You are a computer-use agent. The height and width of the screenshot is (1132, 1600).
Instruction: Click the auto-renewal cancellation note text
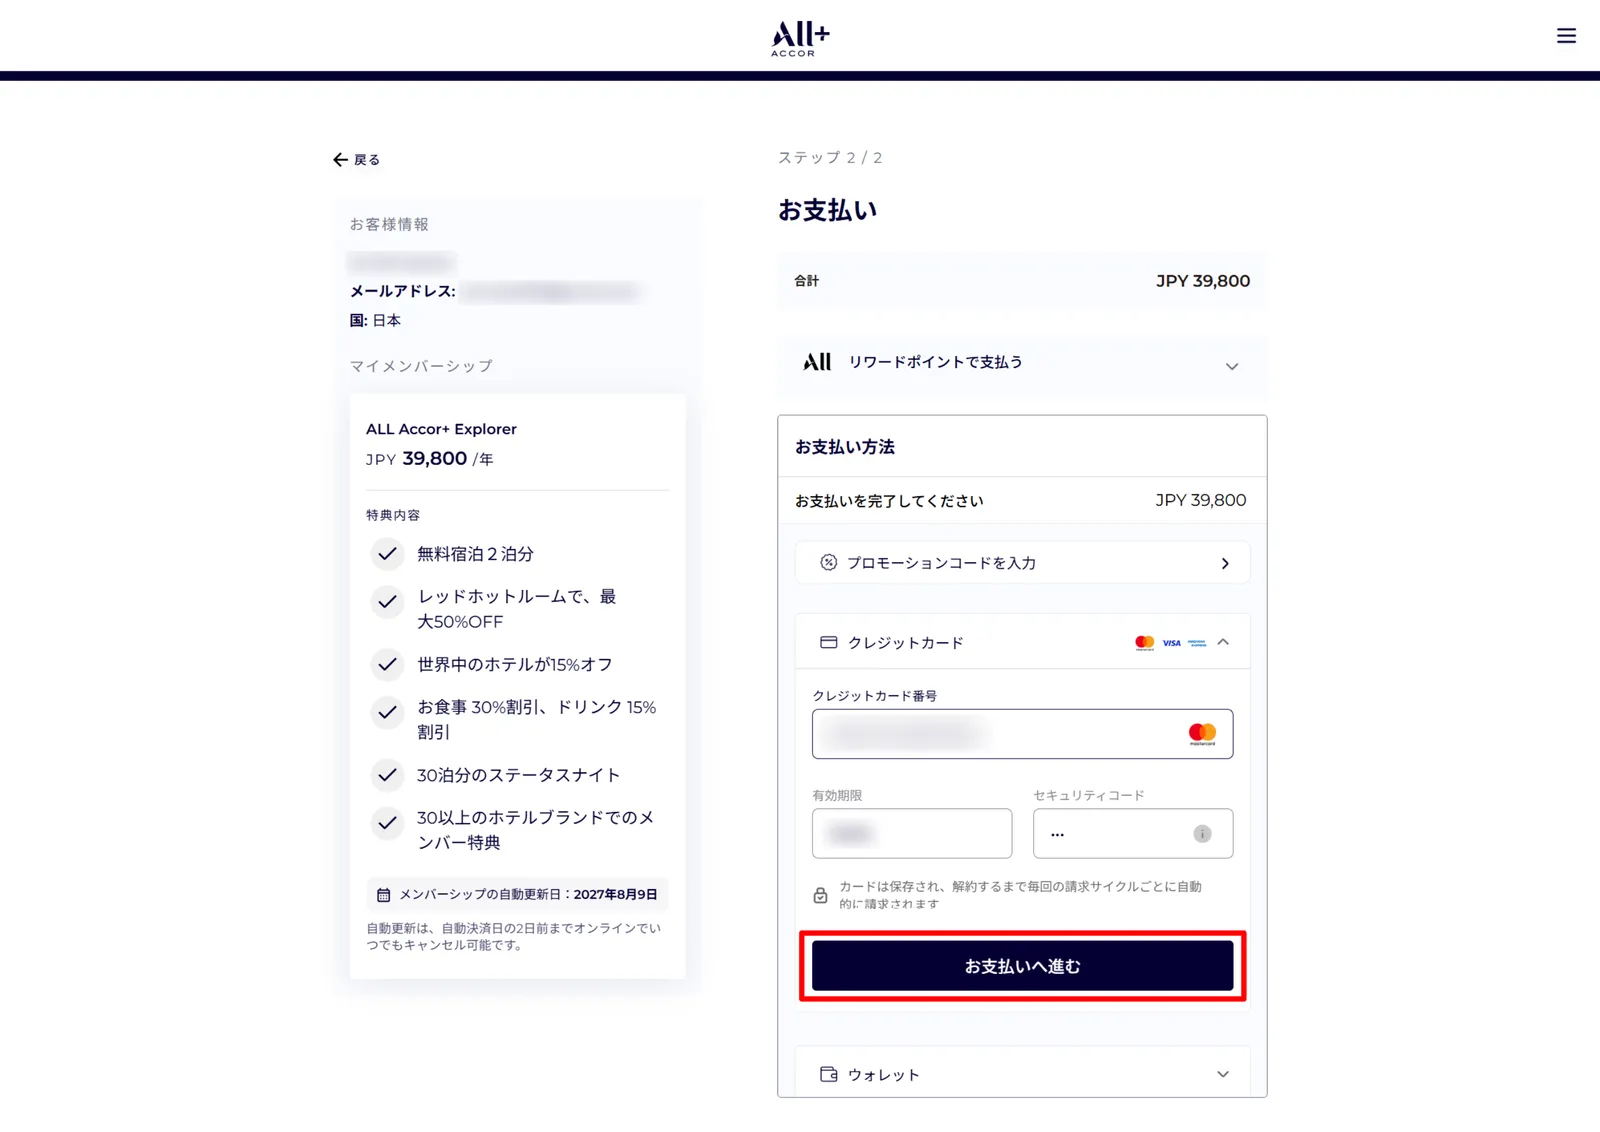(513, 937)
